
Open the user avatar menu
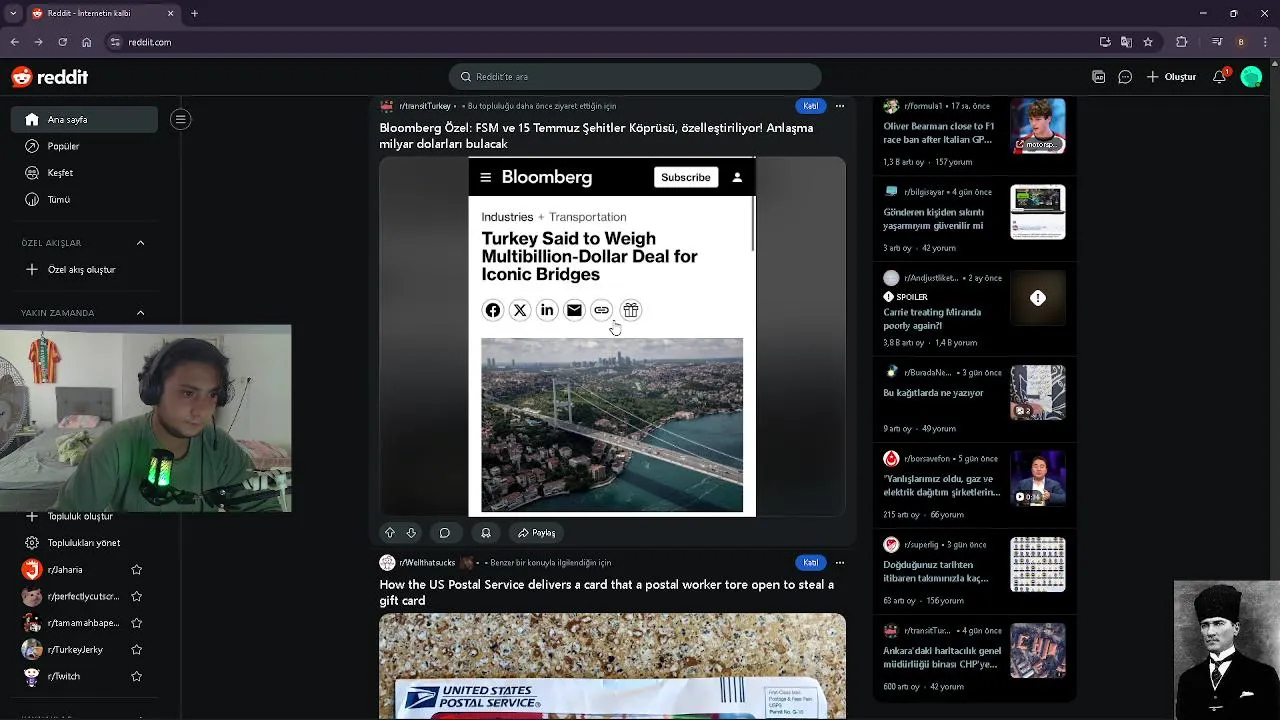click(x=1251, y=77)
